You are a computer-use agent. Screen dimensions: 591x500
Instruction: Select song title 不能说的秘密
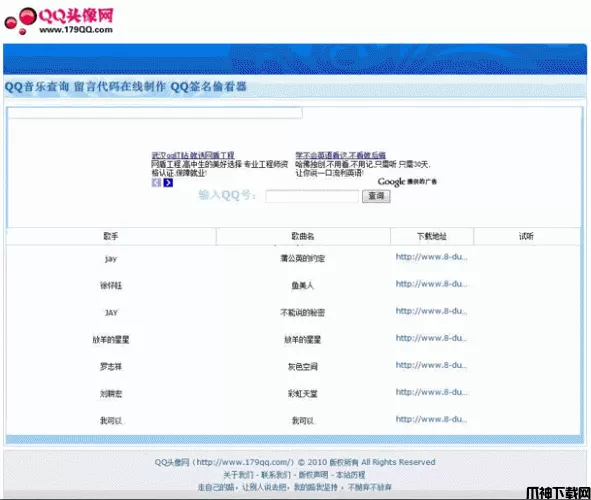pos(303,313)
